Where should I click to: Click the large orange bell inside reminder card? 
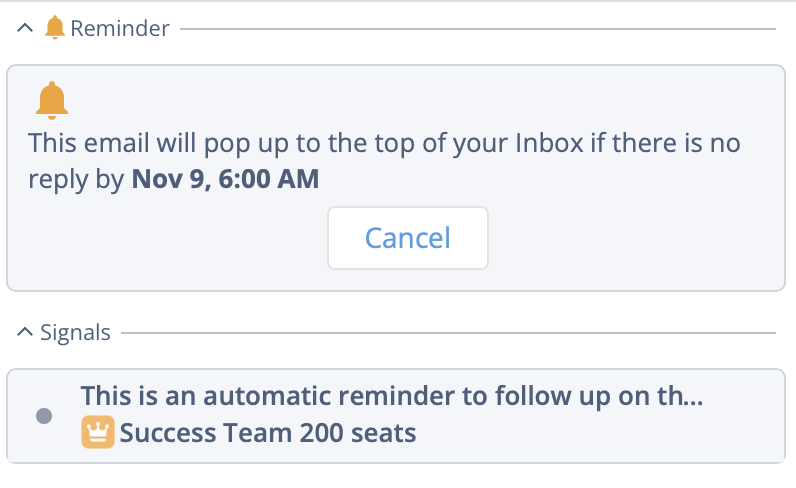click(52, 100)
